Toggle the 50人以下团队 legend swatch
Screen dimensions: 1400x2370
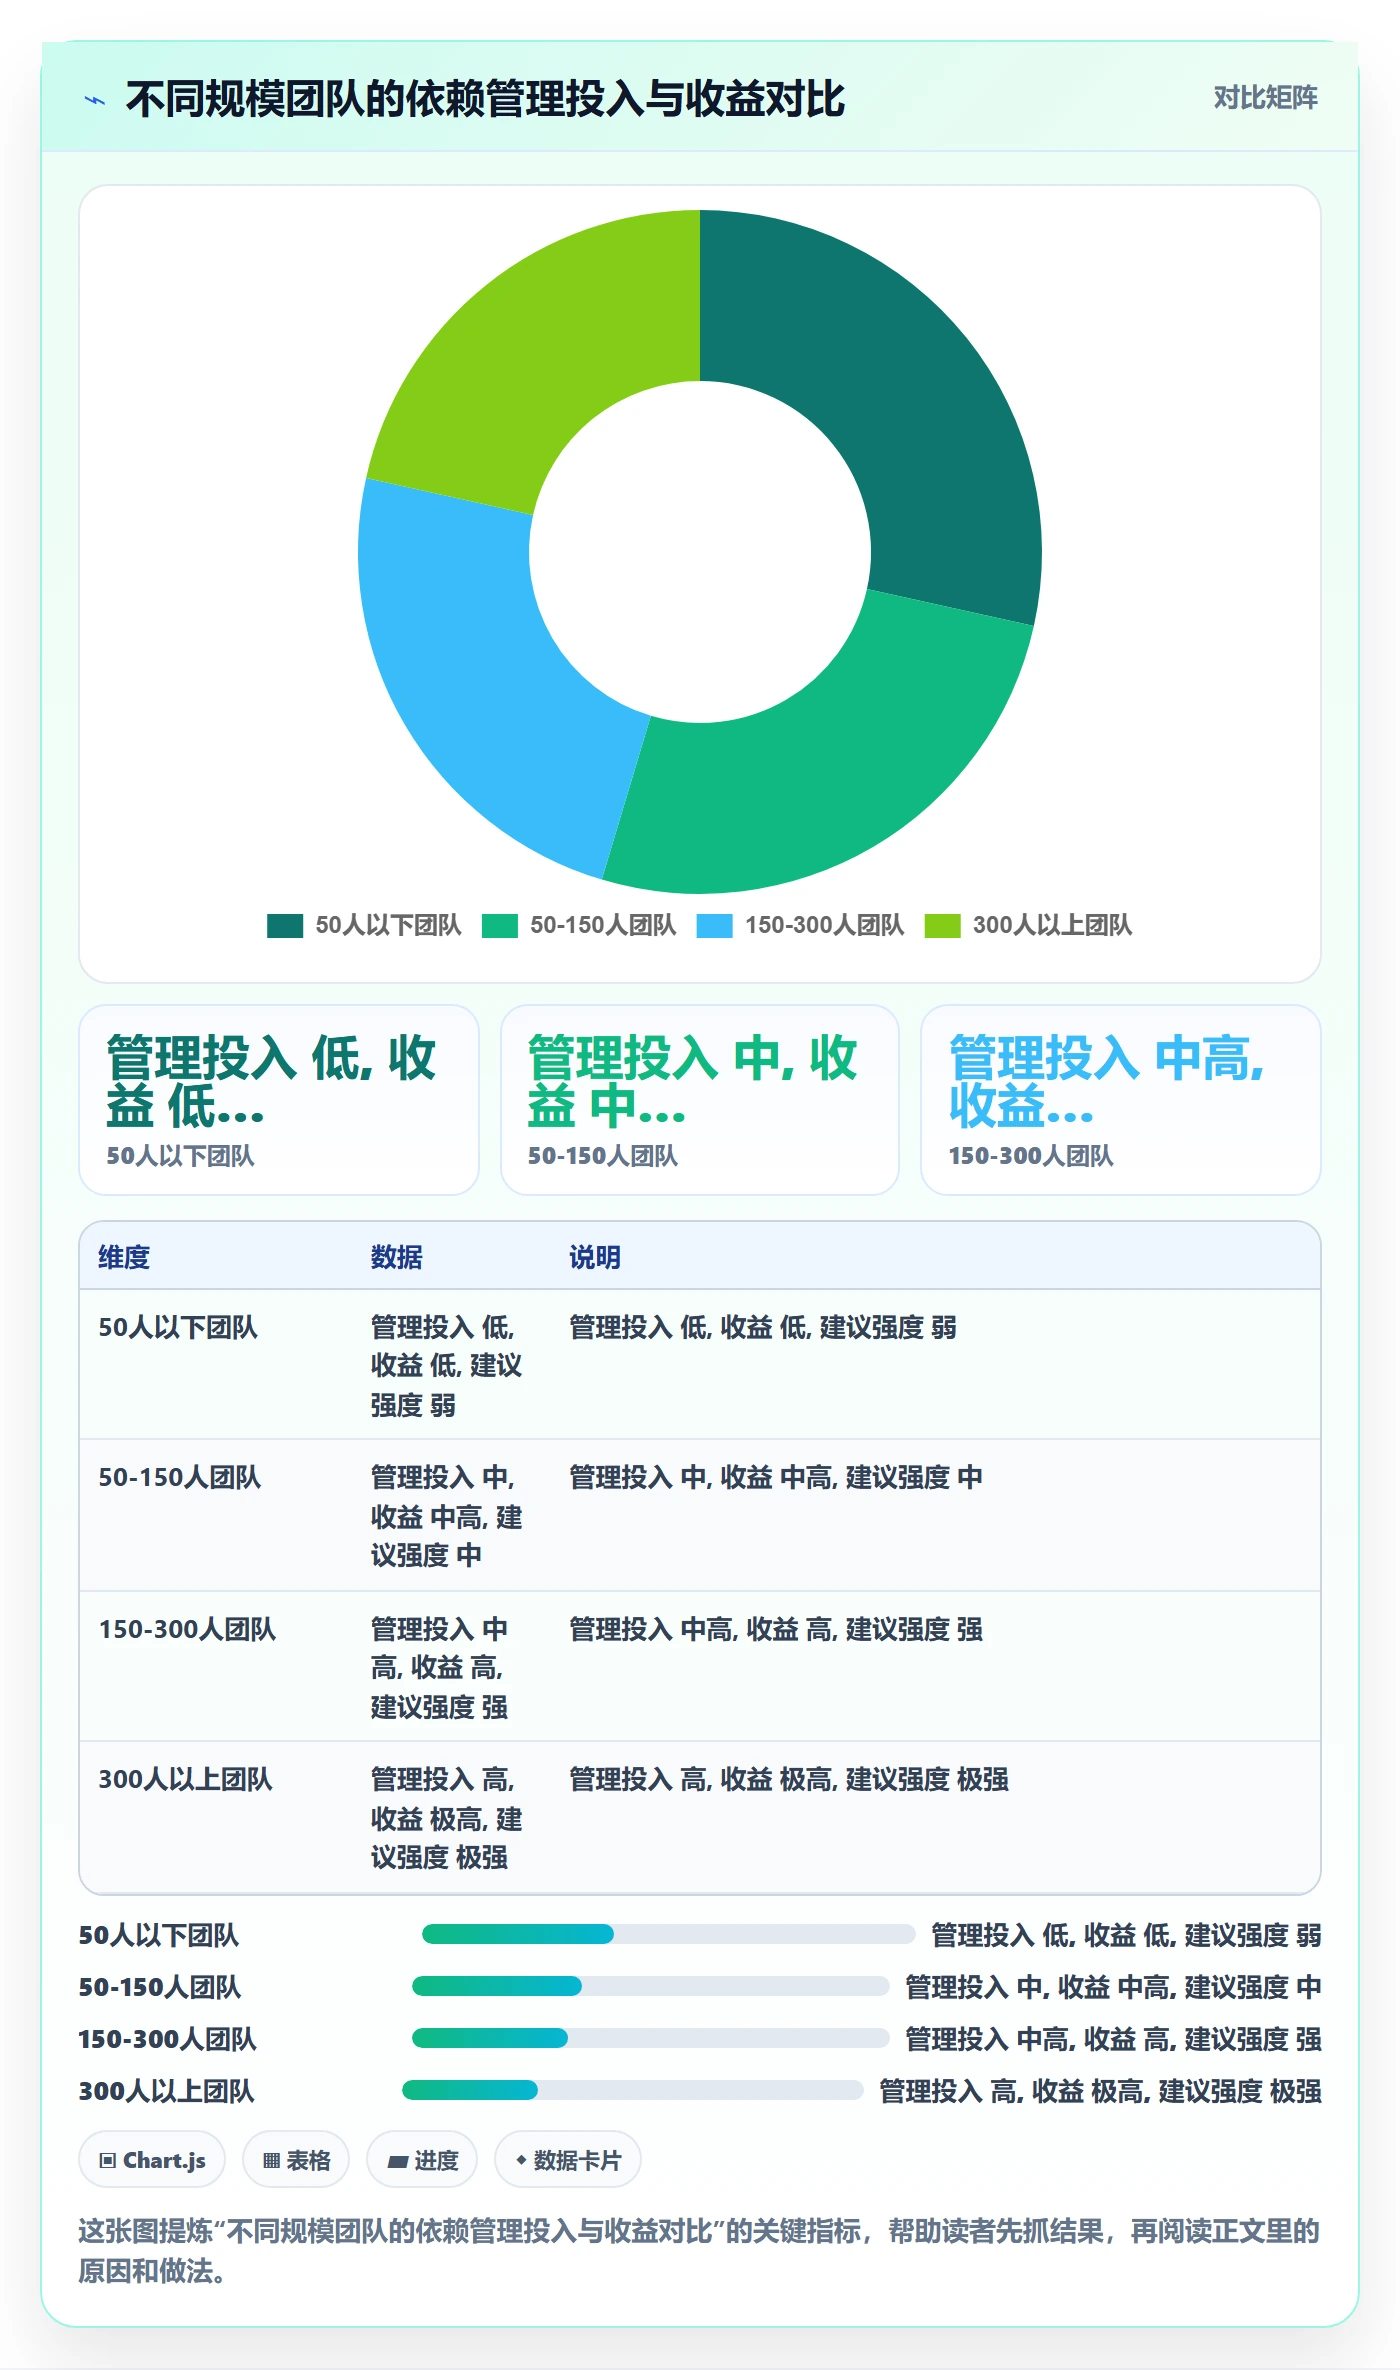(284, 925)
